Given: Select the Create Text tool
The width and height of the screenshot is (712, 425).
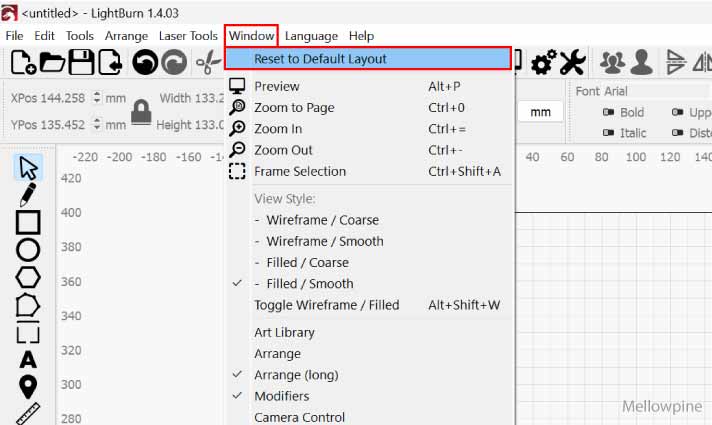Looking at the screenshot, I should (28, 360).
